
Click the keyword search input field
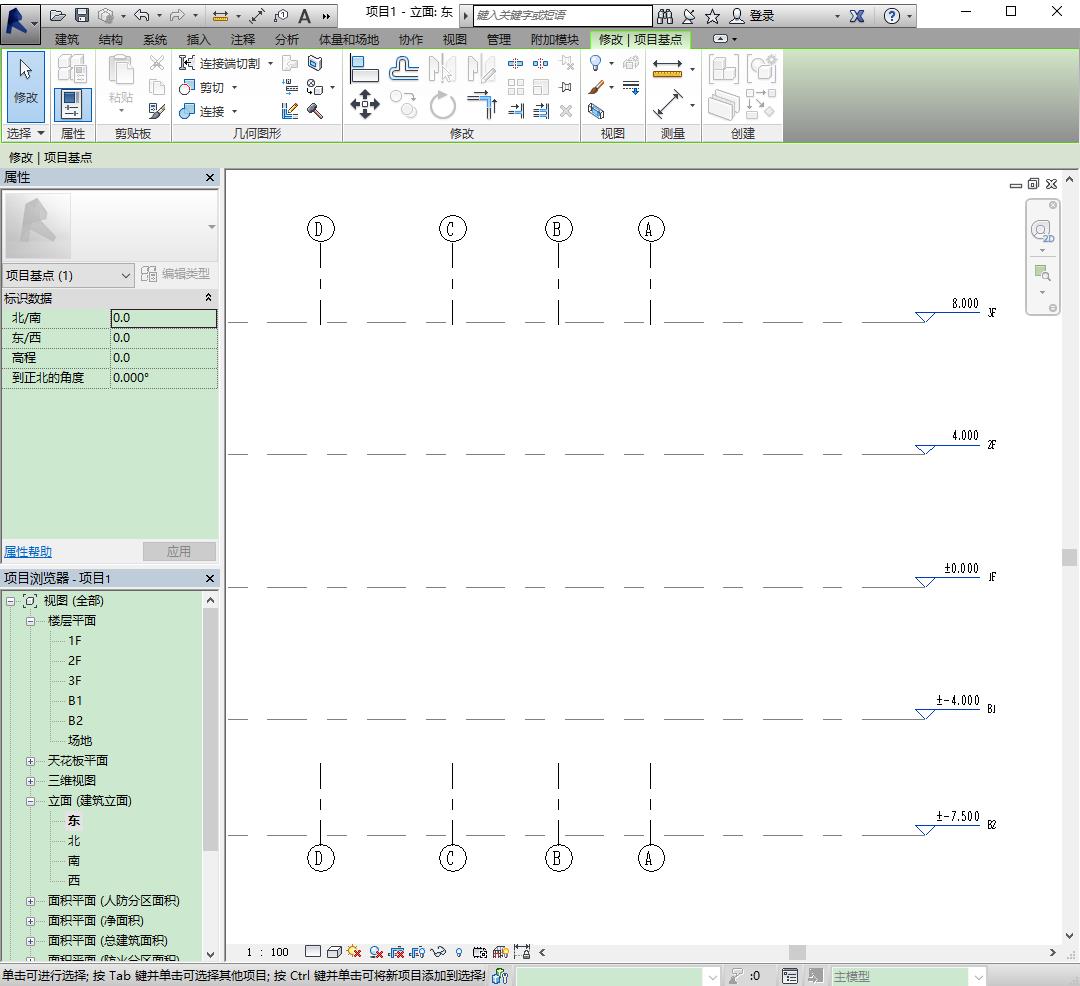coord(563,15)
